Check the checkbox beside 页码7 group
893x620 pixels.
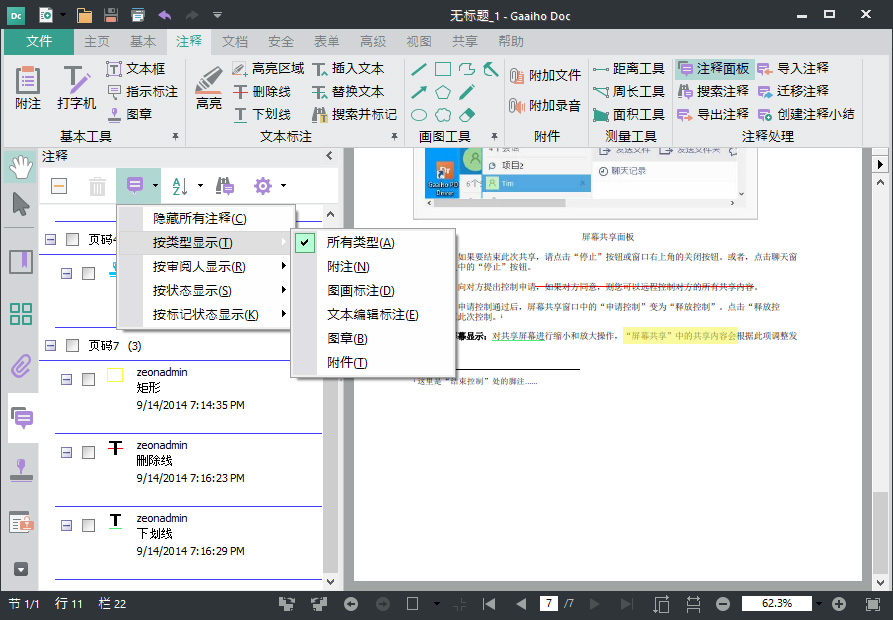(x=72, y=346)
